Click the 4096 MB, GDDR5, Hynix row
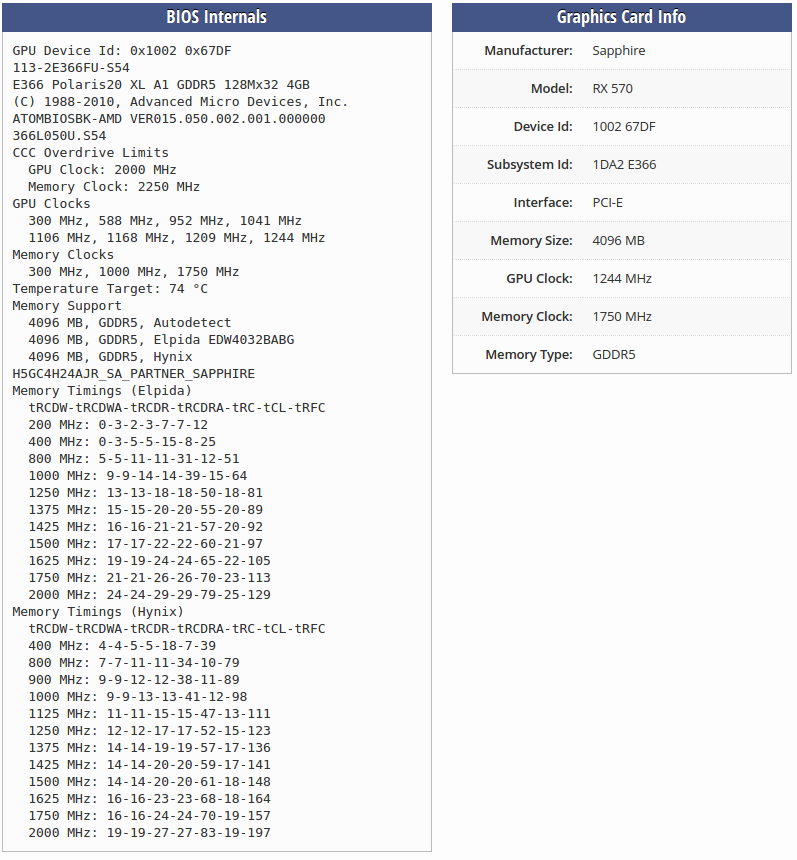The width and height of the screenshot is (797, 860). point(110,357)
